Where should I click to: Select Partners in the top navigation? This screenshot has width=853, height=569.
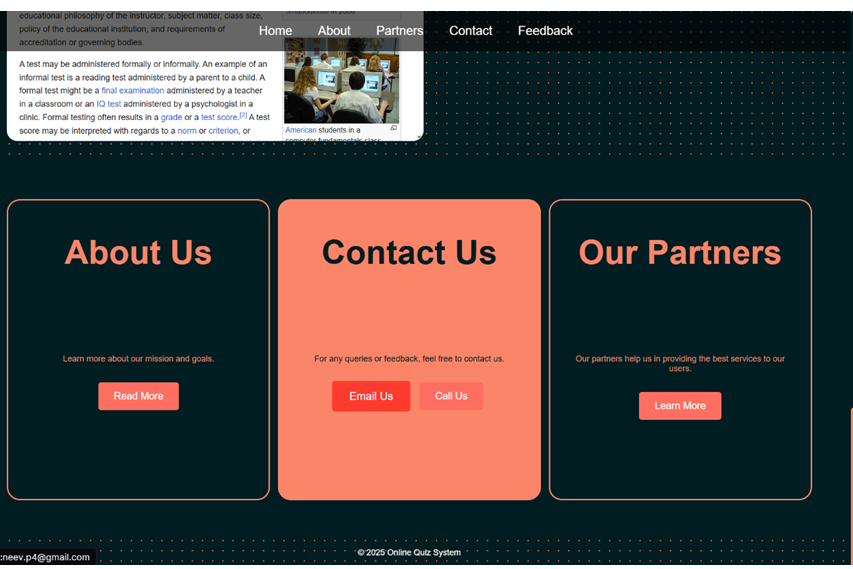click(399, 31)
